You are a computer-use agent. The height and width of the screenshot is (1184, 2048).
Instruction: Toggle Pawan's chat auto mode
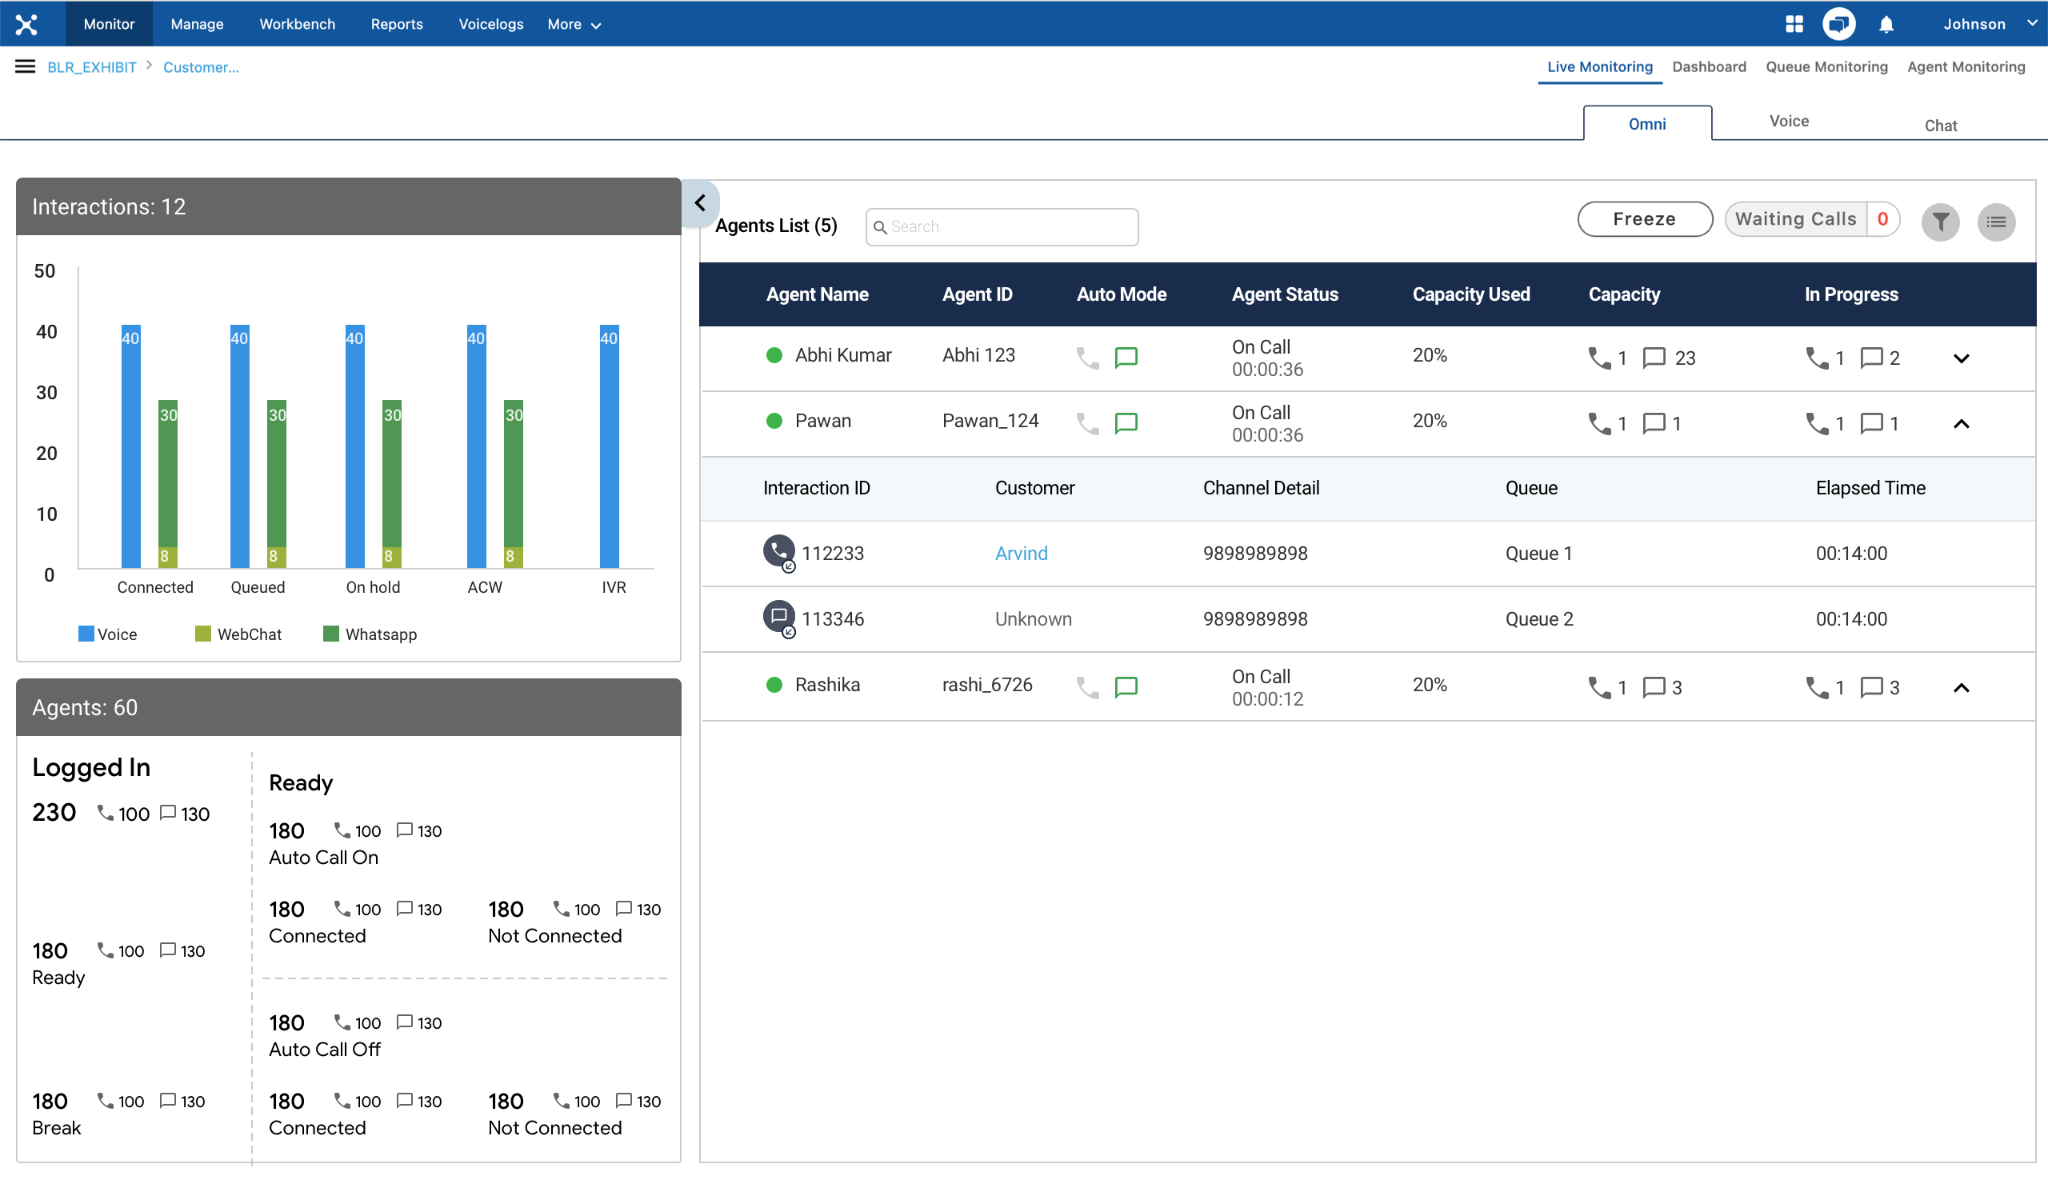point(1126,423)
